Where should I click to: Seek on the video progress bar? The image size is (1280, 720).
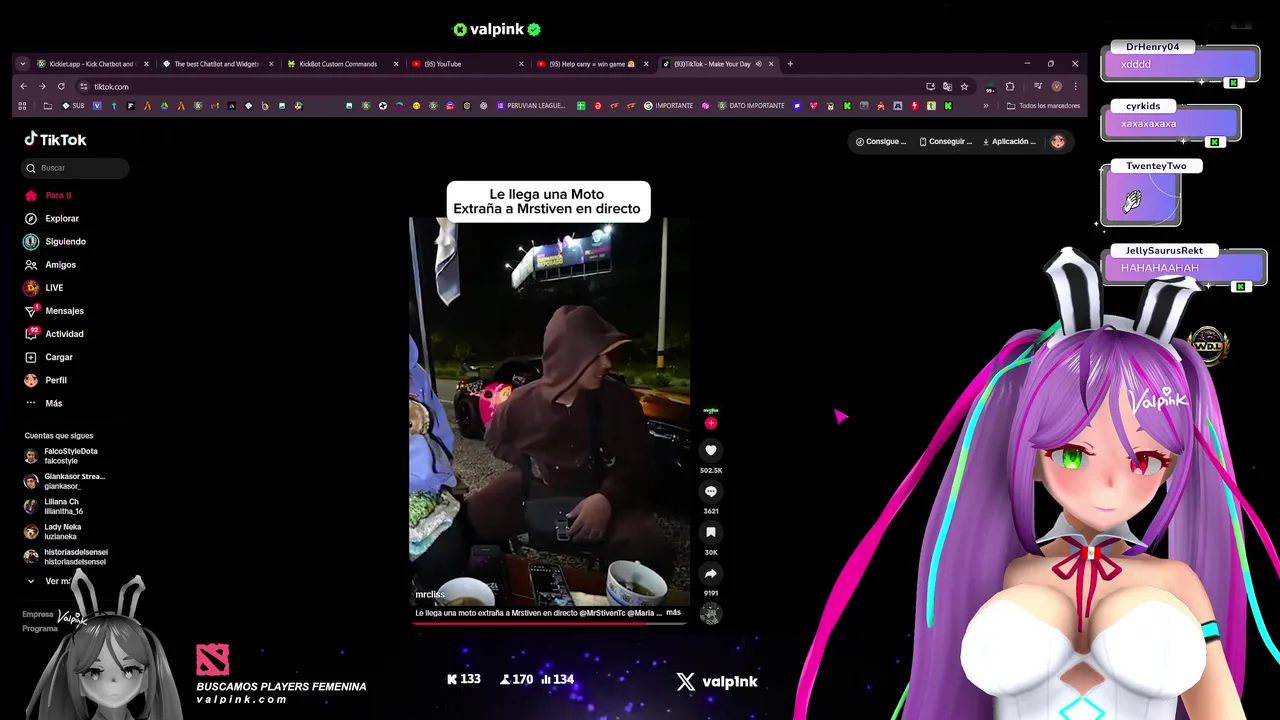point(549,622)
